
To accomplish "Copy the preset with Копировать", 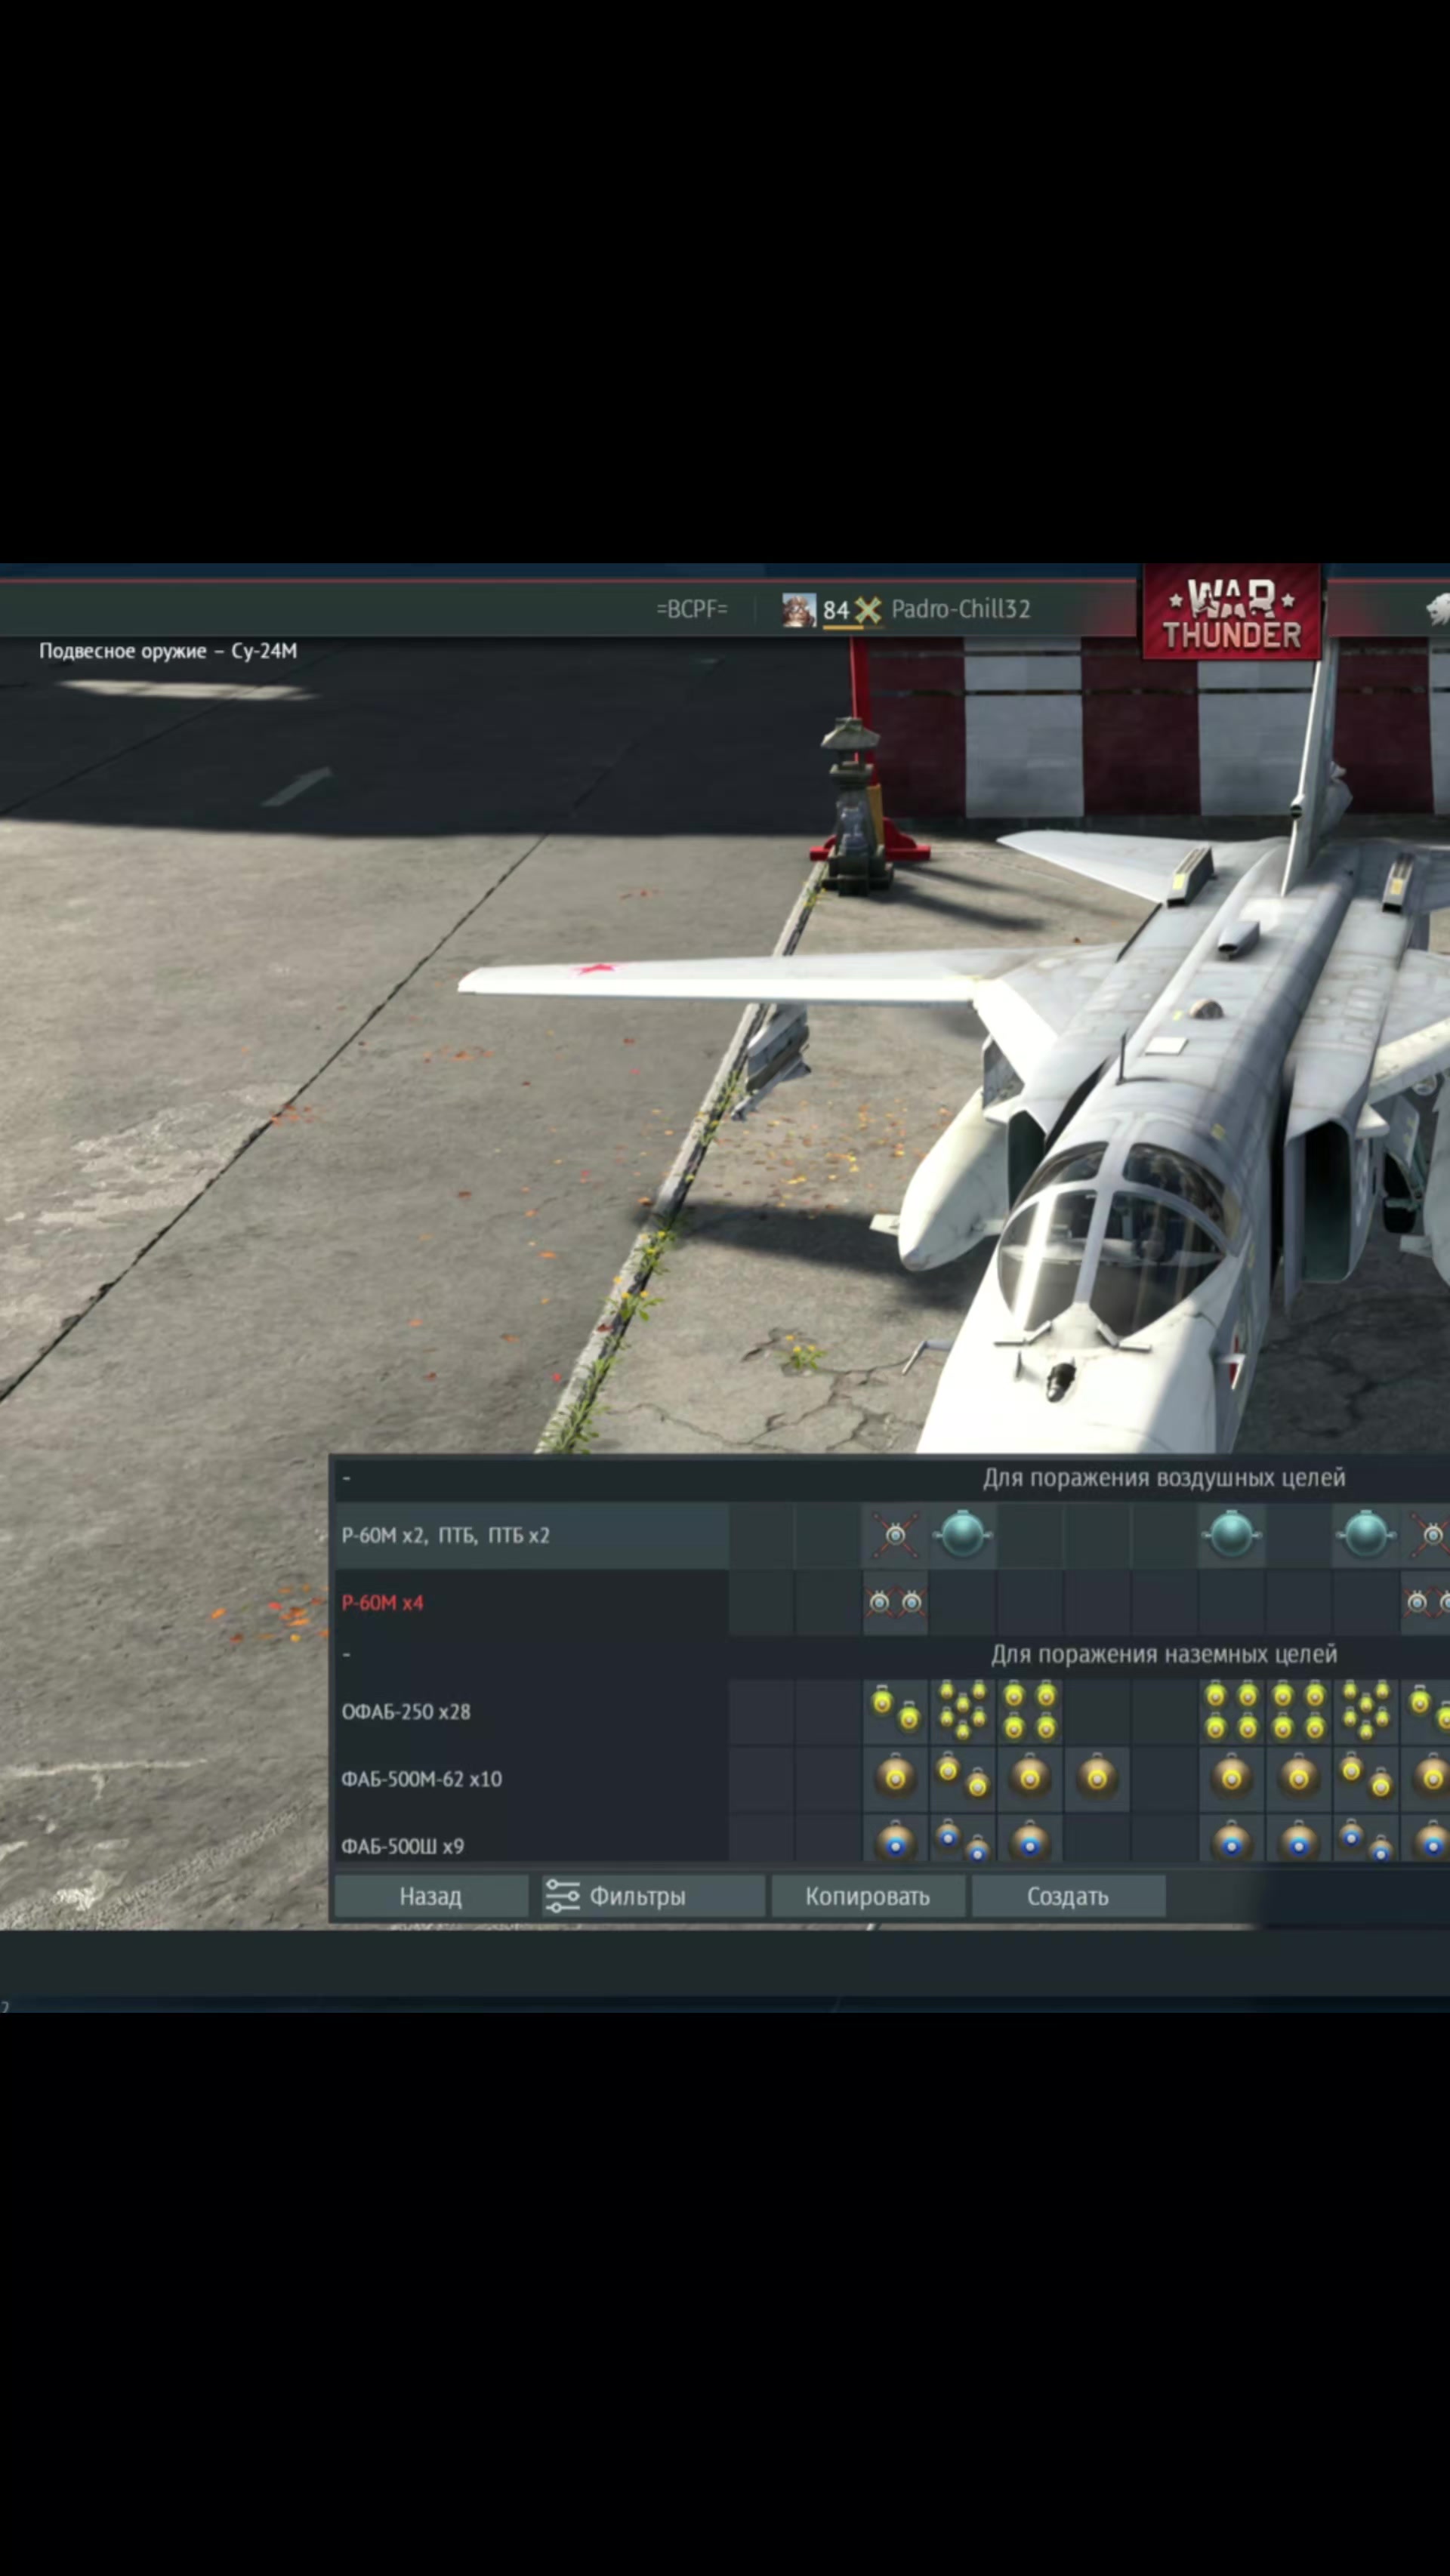I will pyautogui.click(x=868, y=1896).
